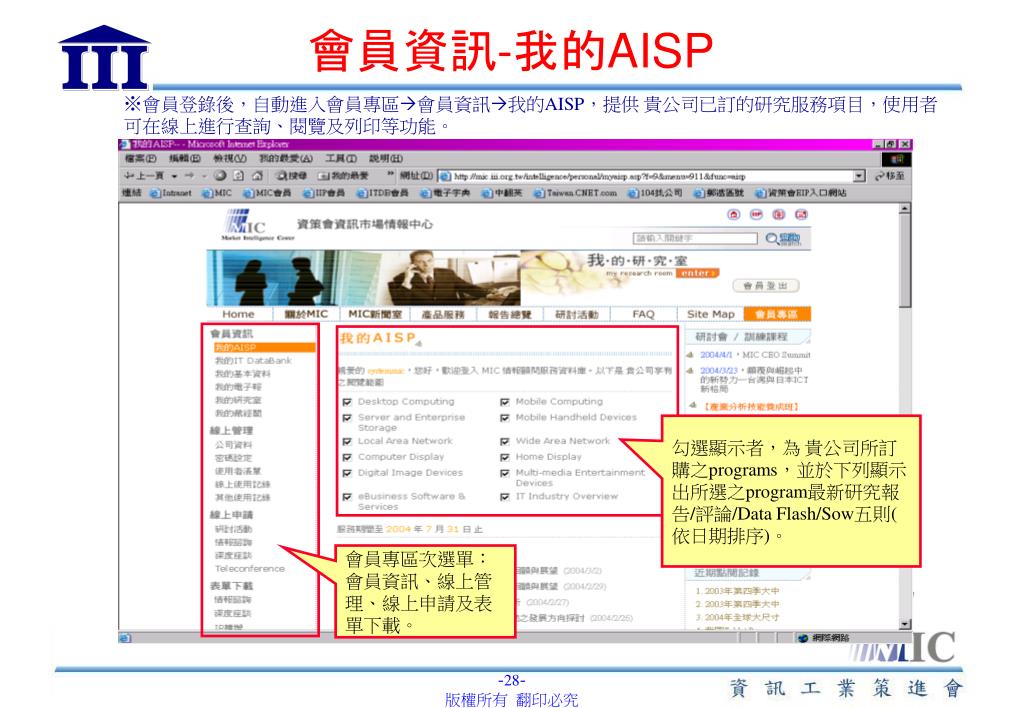This screenshot has height=708, width=1023.
Task: Toggle the Home Display checkbox
Action: pyautogui.click(x=504, y=457)
